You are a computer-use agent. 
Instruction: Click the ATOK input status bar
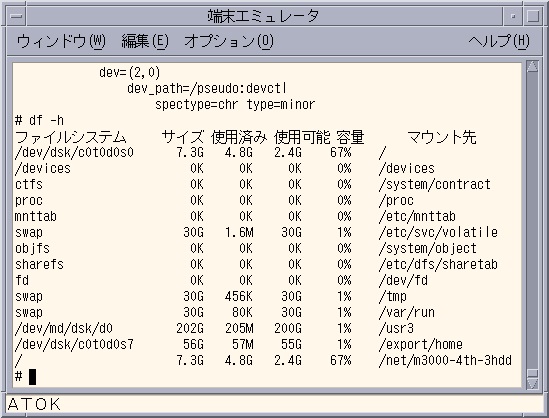(x=274, y=404)
